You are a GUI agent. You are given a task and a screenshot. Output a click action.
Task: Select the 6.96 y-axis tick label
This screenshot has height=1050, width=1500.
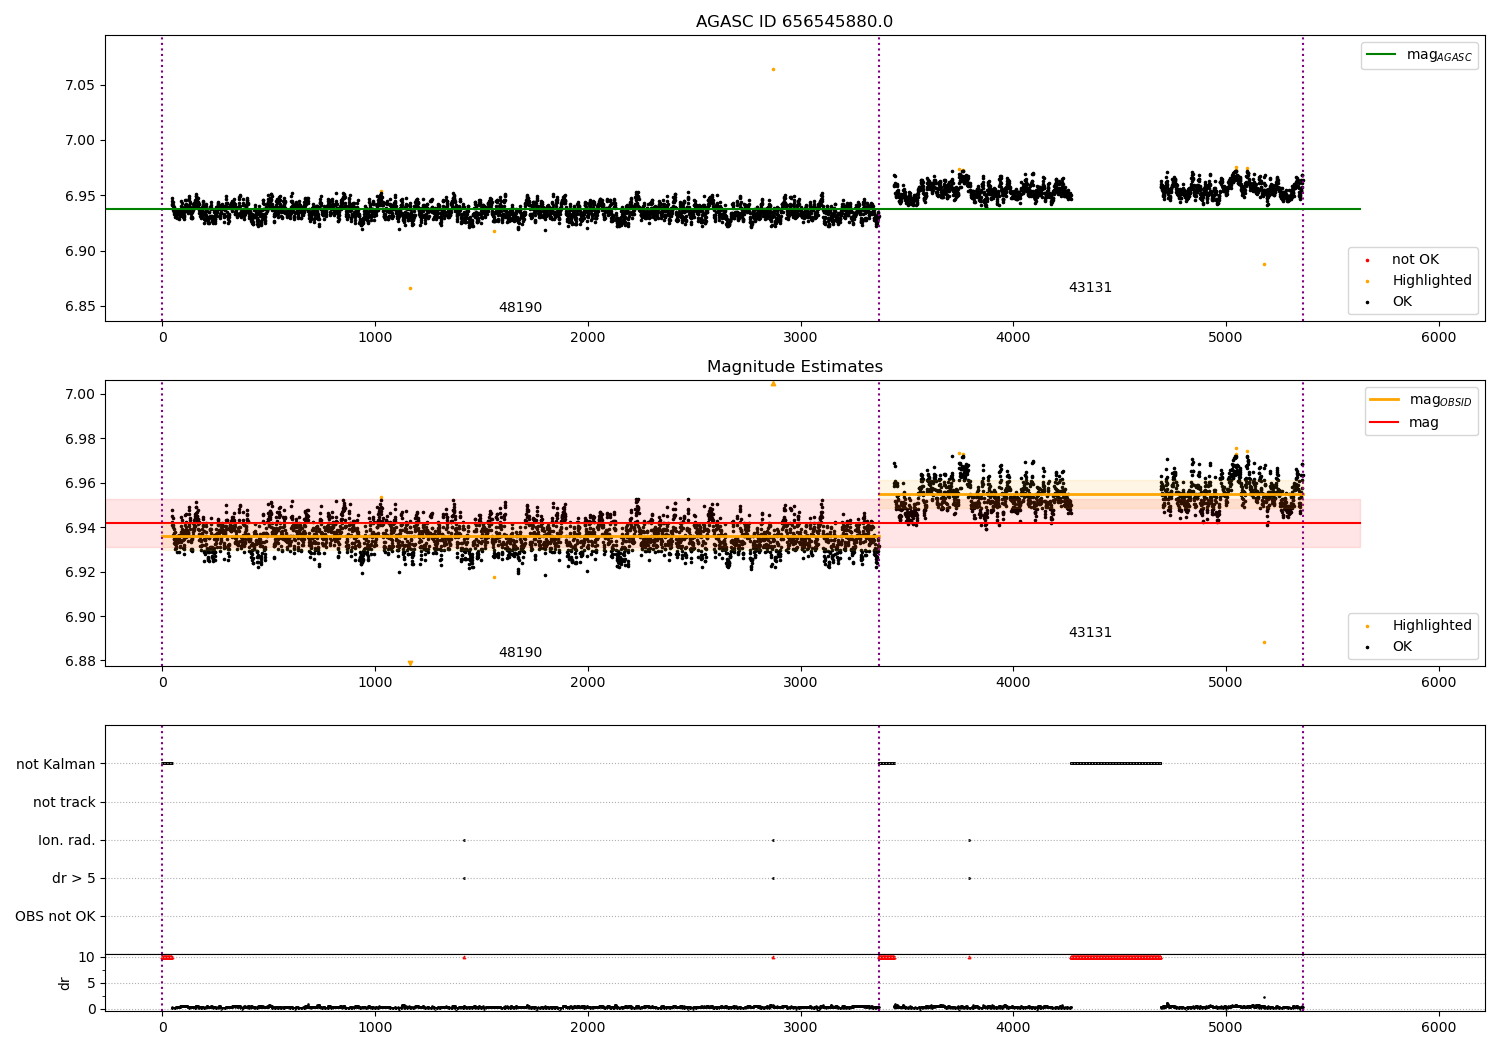coord(80,483)
